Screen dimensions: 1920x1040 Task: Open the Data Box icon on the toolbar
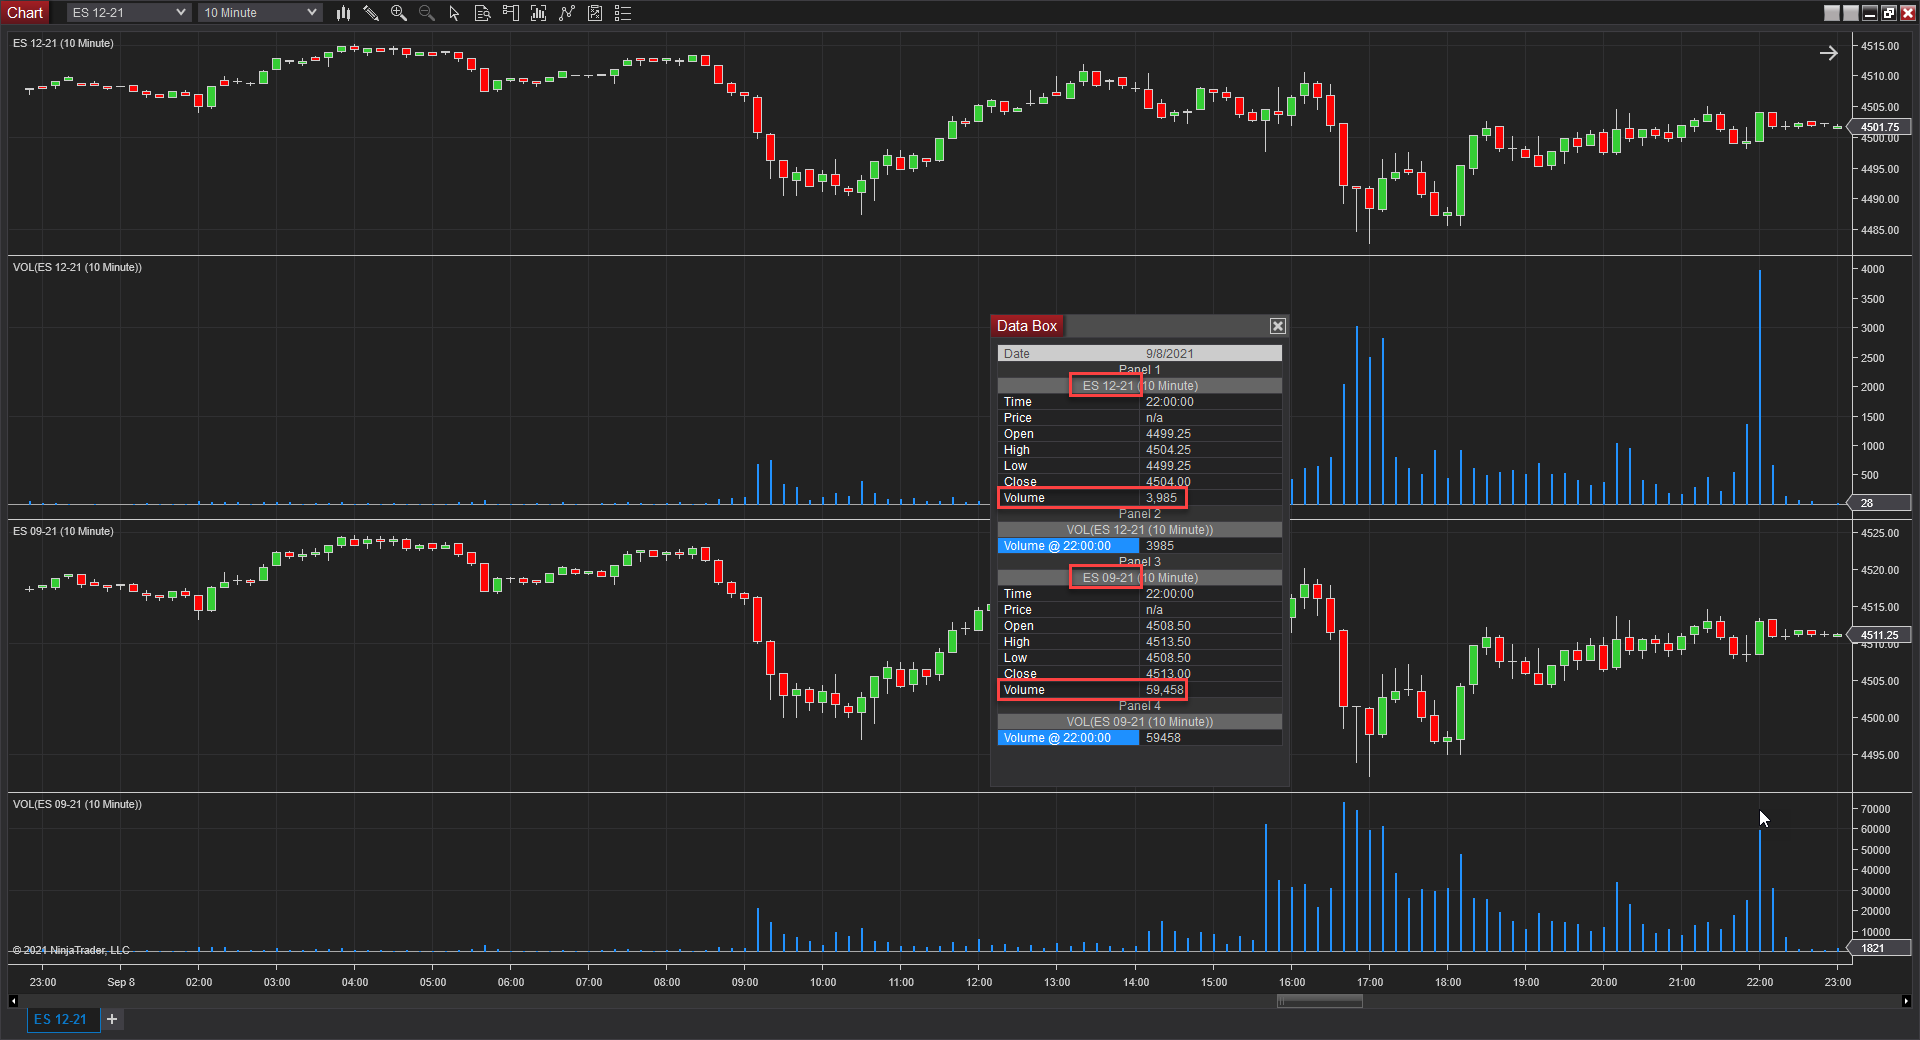[482, 13]
